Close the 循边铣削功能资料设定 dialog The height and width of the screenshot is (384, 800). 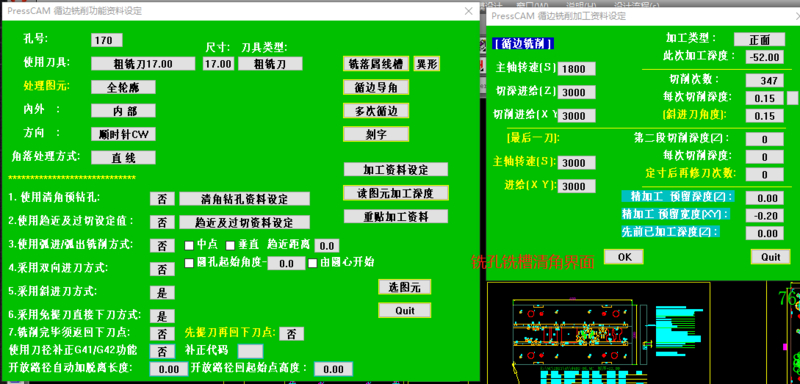468,11
